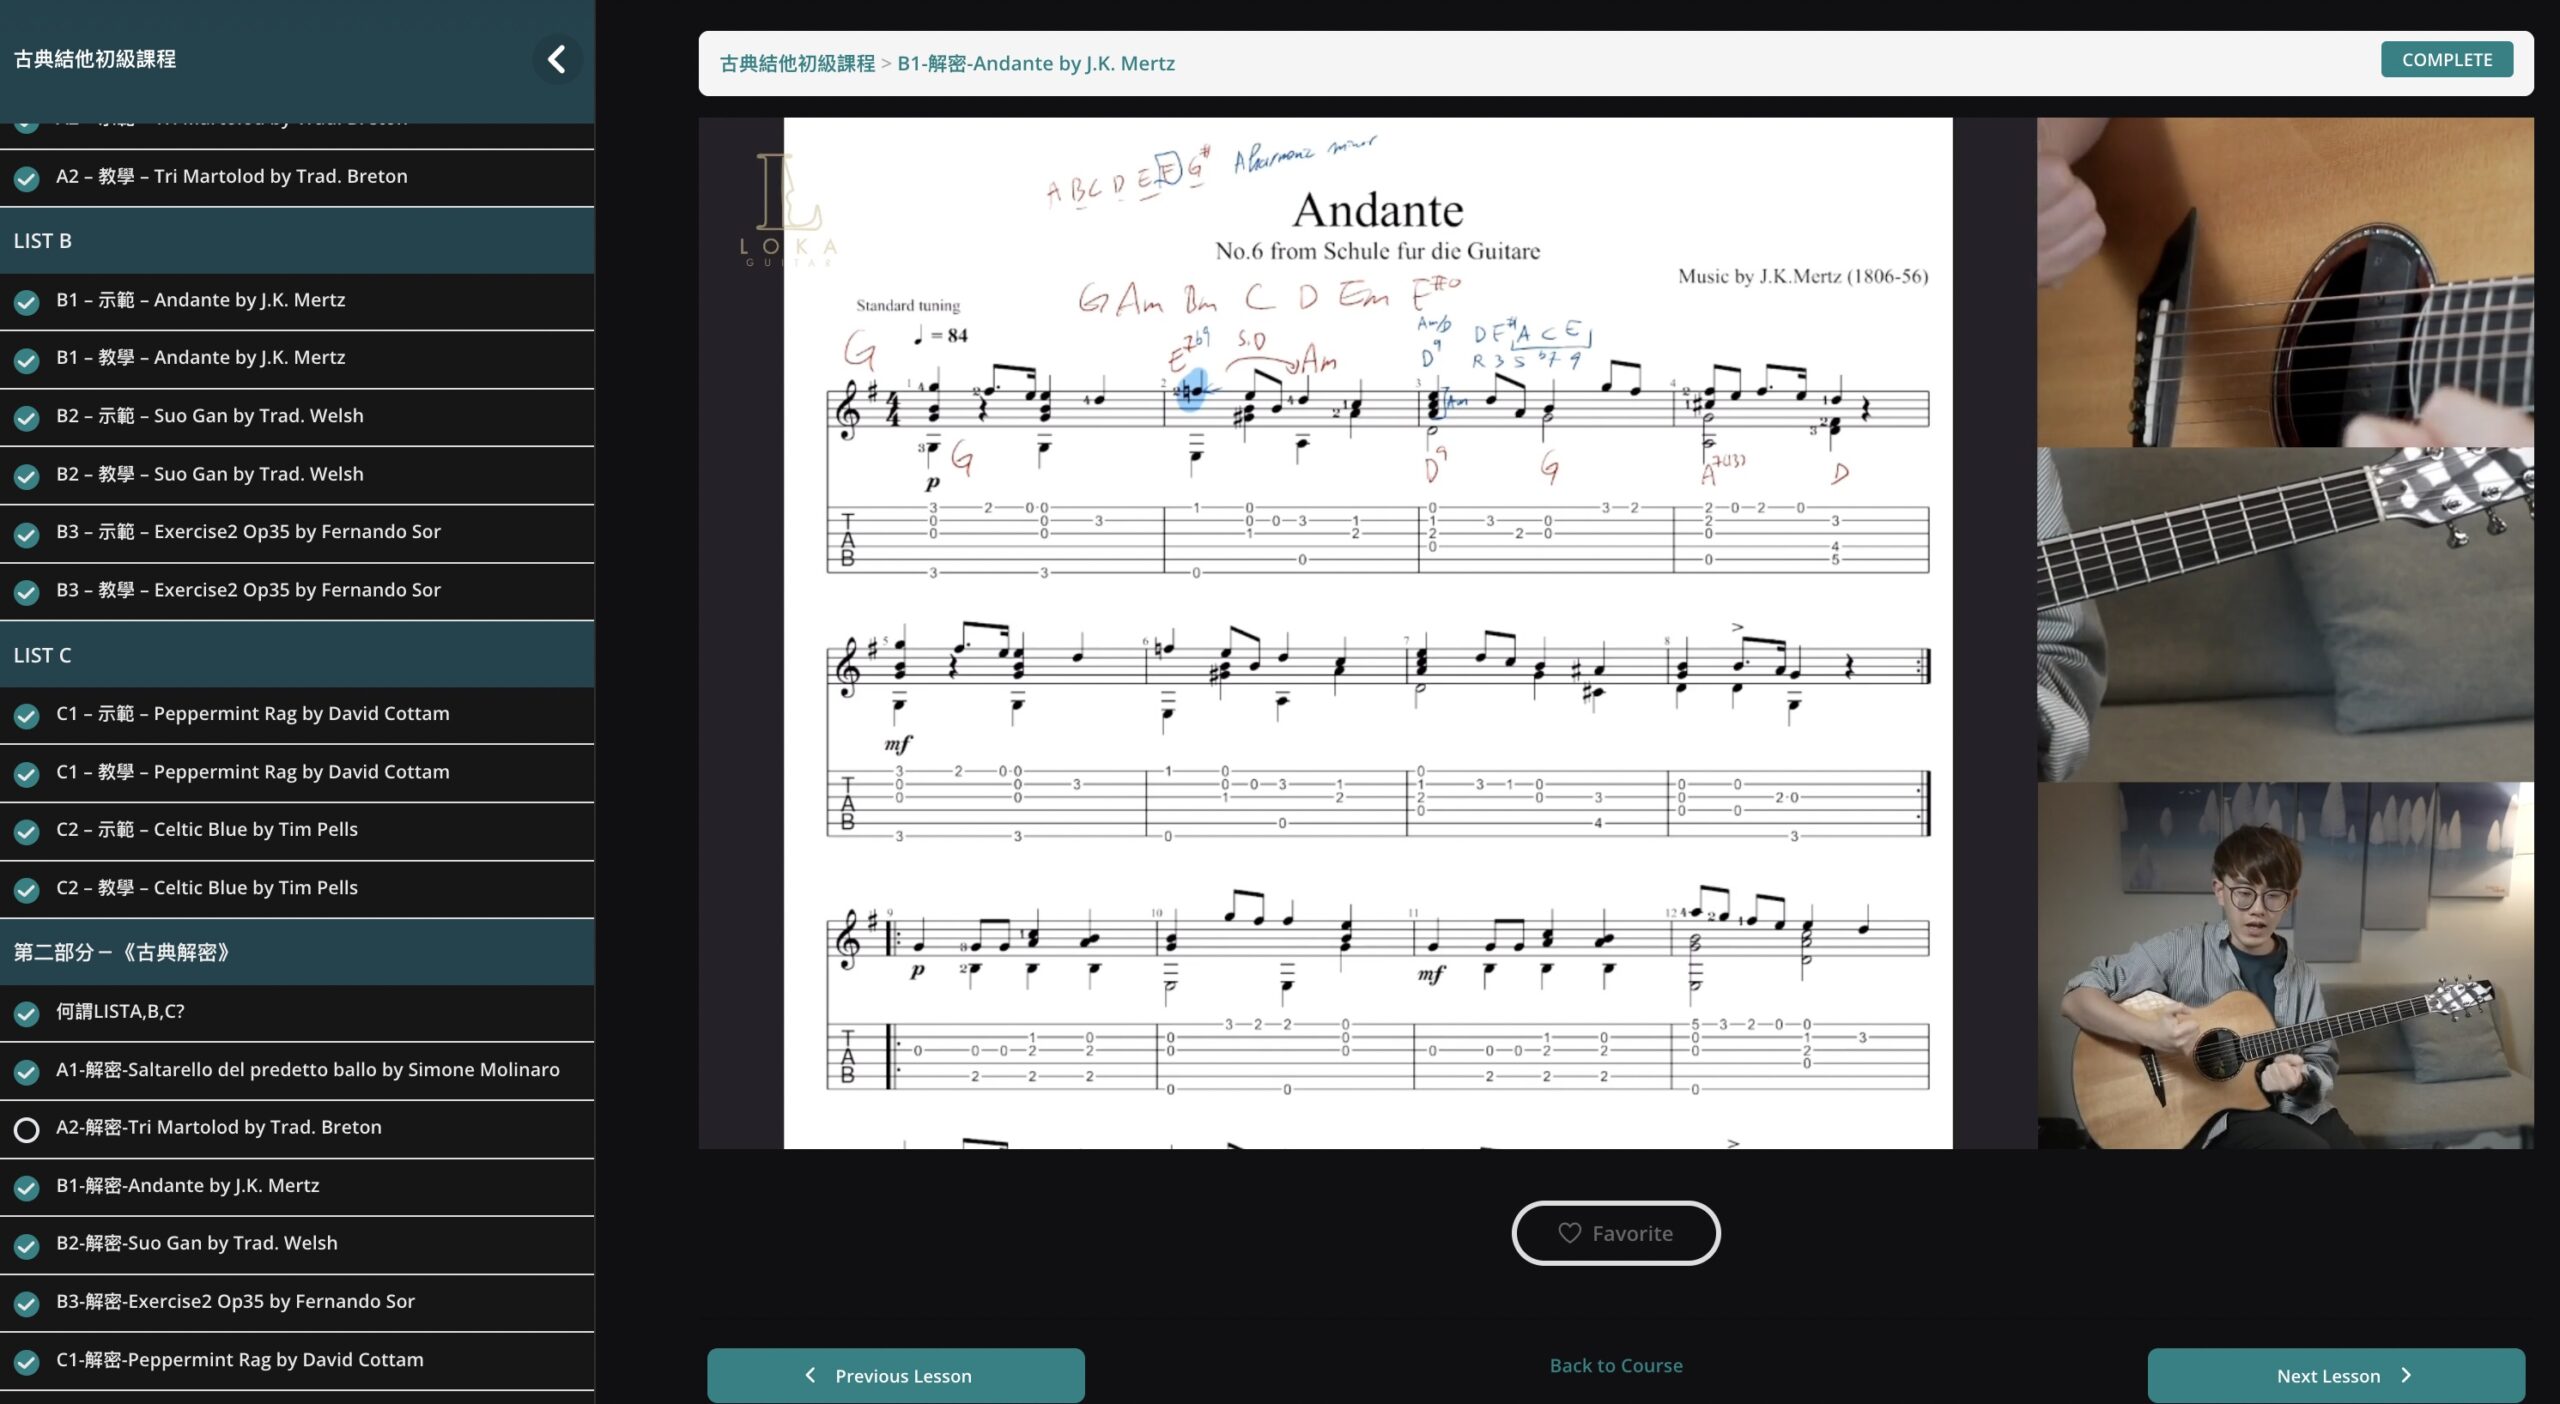Viewport: 2560px width, 1404px height.
Task: Open lesson B3 – 教學 – Exercise2 Op35 by Fernando Sor
Action: (297, 590)
